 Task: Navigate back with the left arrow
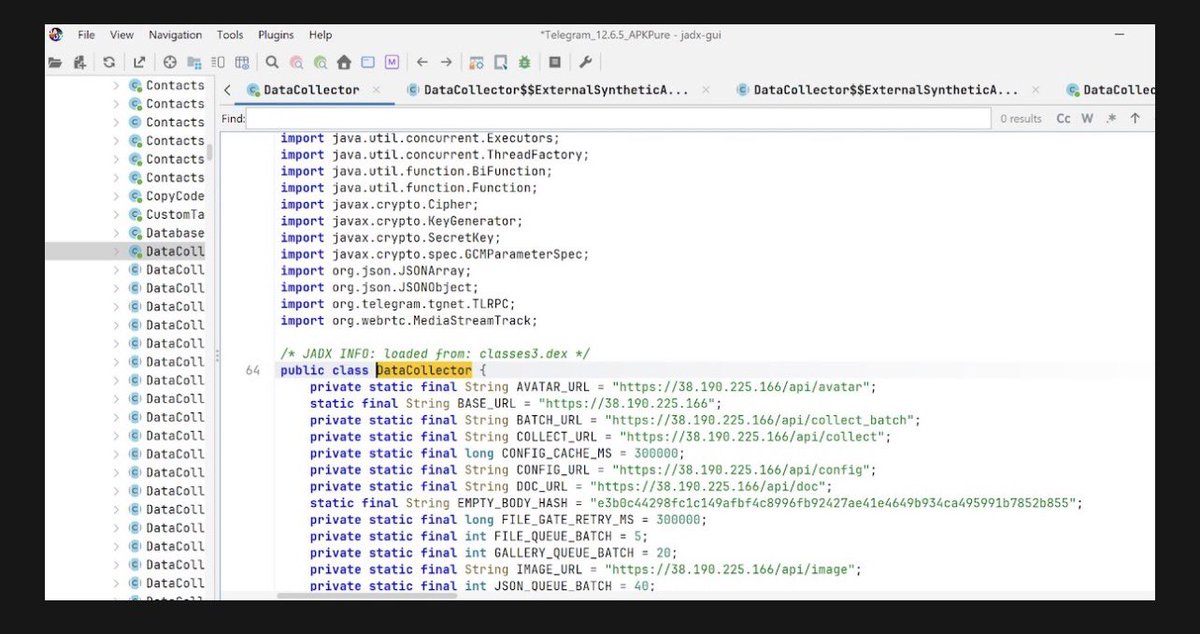[x=422, y=62]
